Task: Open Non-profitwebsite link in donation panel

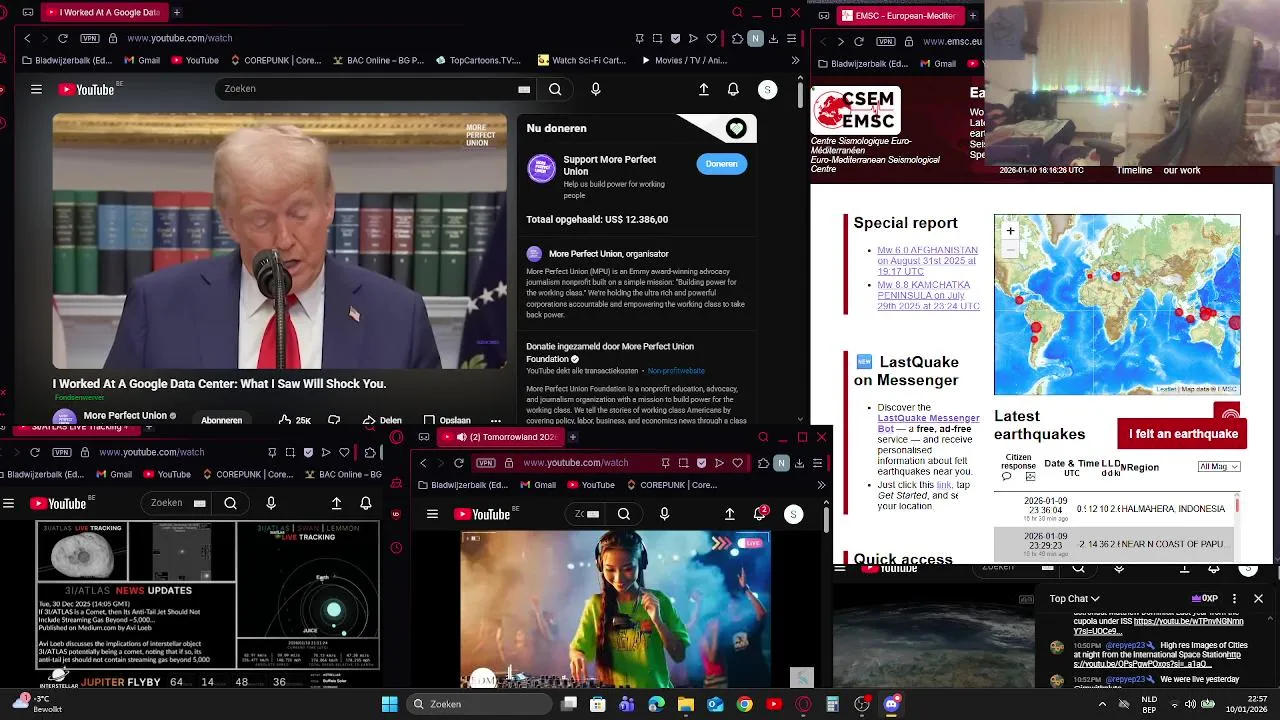Action: [x=676, y=371]
